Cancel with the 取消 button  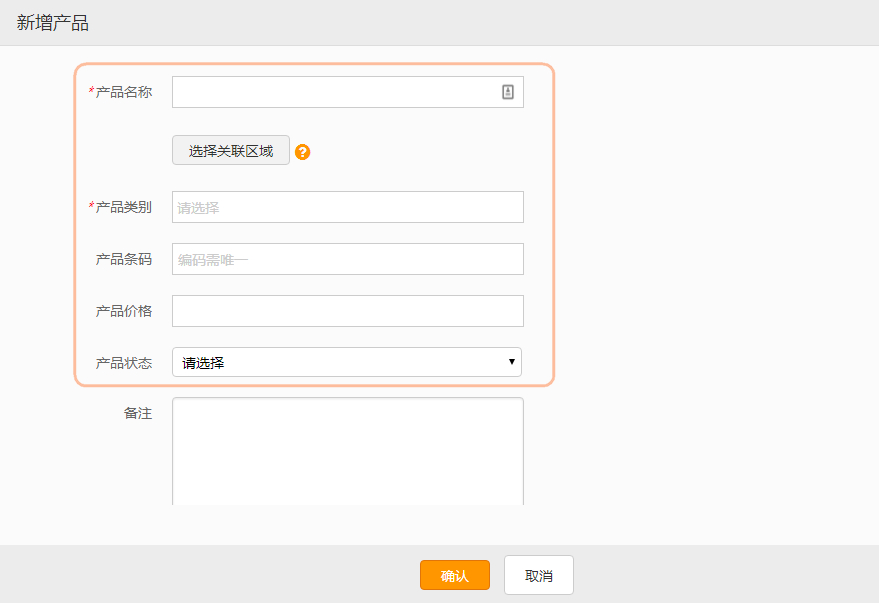pyautogui.click(x=539, y=575)
